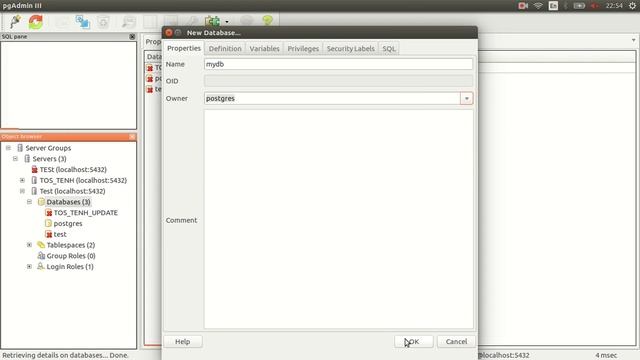Viewport: 640px width, 360px height.
Task: Click the 22:54 clock in top bar
Action: tap(614, 6)
